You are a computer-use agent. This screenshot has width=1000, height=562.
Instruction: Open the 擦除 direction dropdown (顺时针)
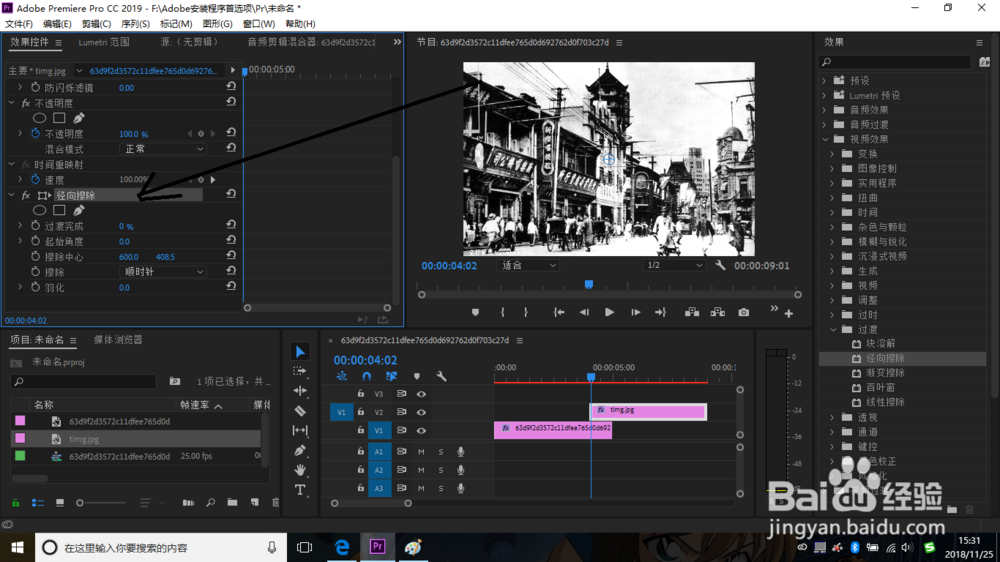point(163,272)
